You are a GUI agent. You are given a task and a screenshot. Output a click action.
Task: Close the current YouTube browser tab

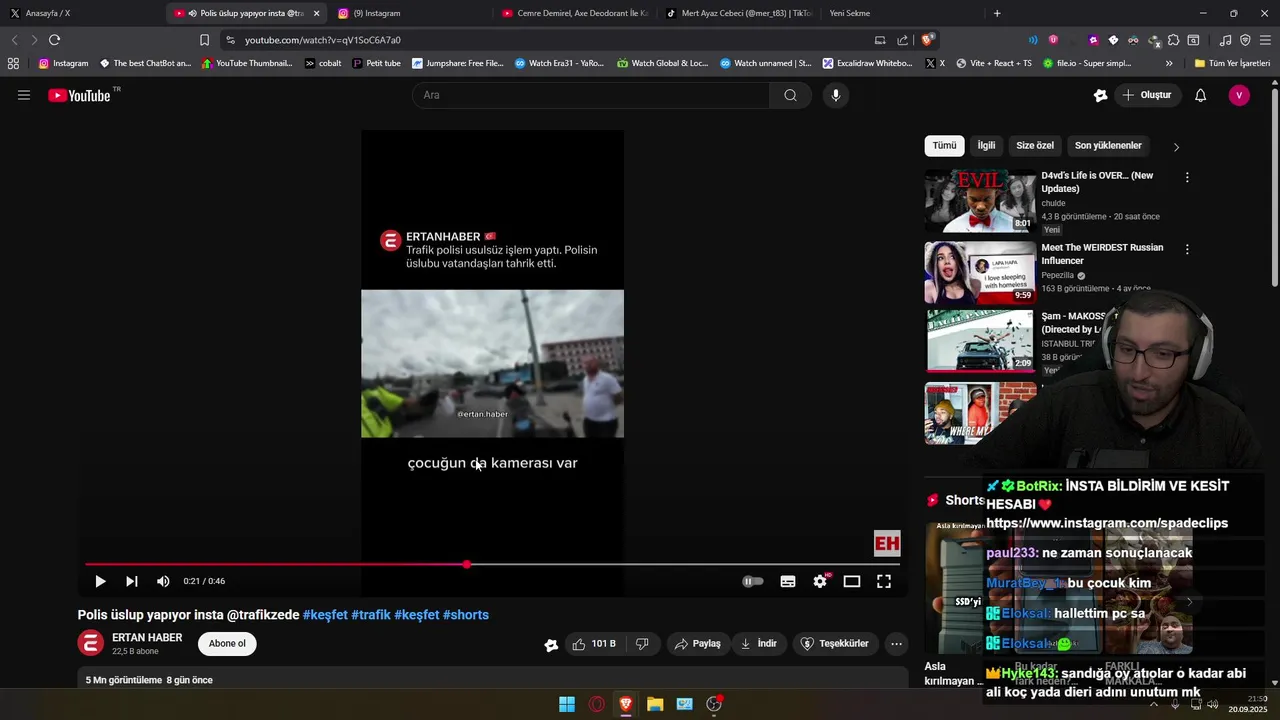[x=316, y=13]
